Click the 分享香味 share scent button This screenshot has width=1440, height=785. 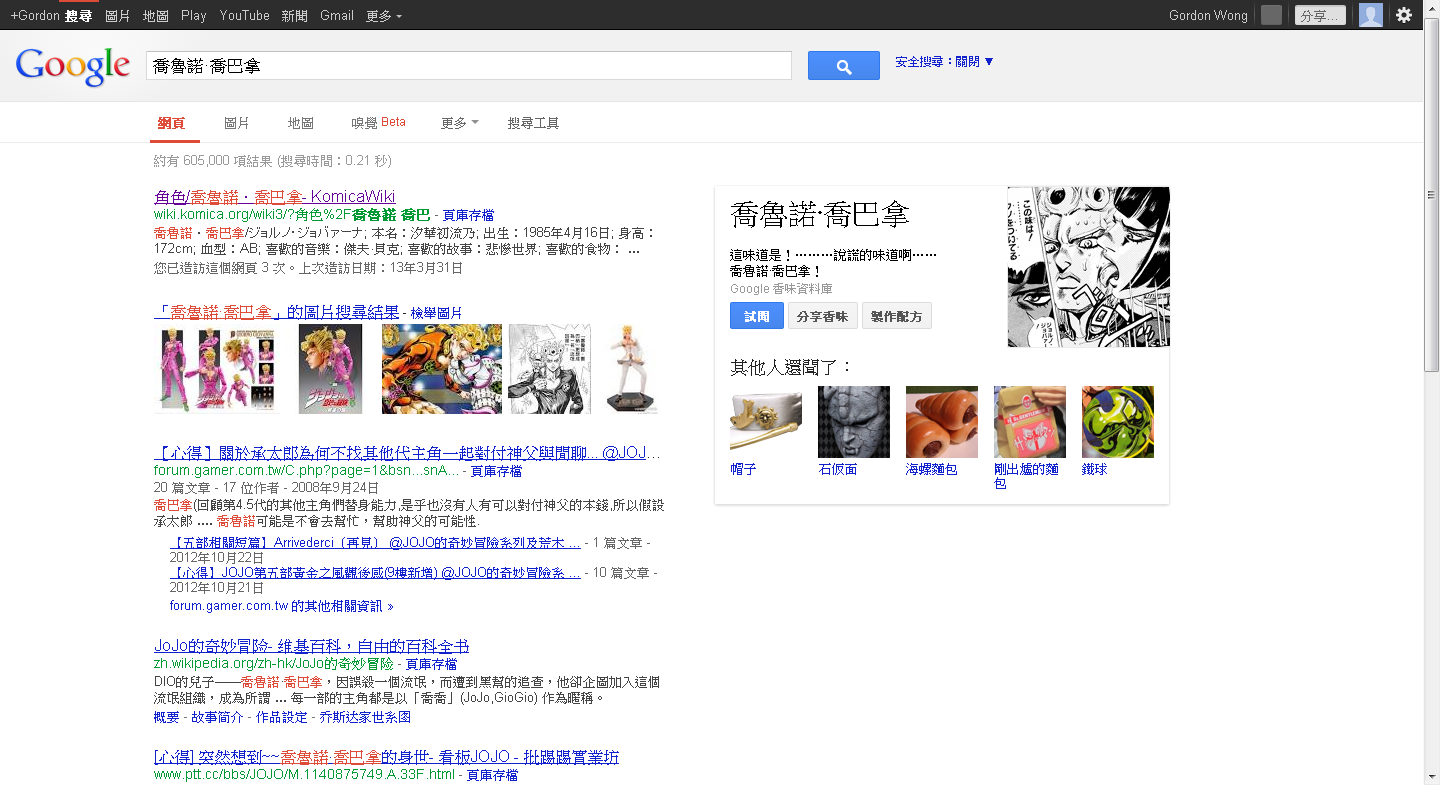[x=823, y=316]
